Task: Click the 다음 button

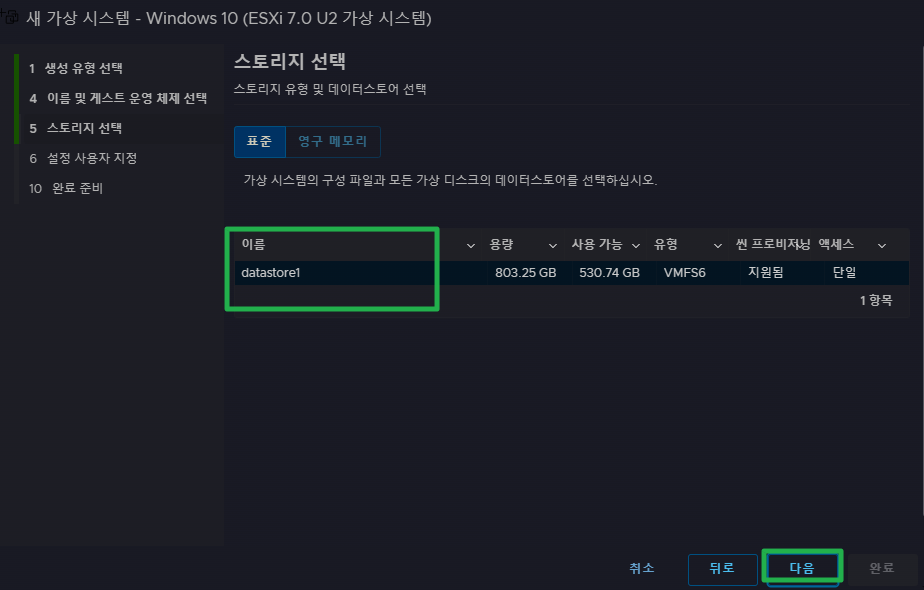Action: pos(802,568)
